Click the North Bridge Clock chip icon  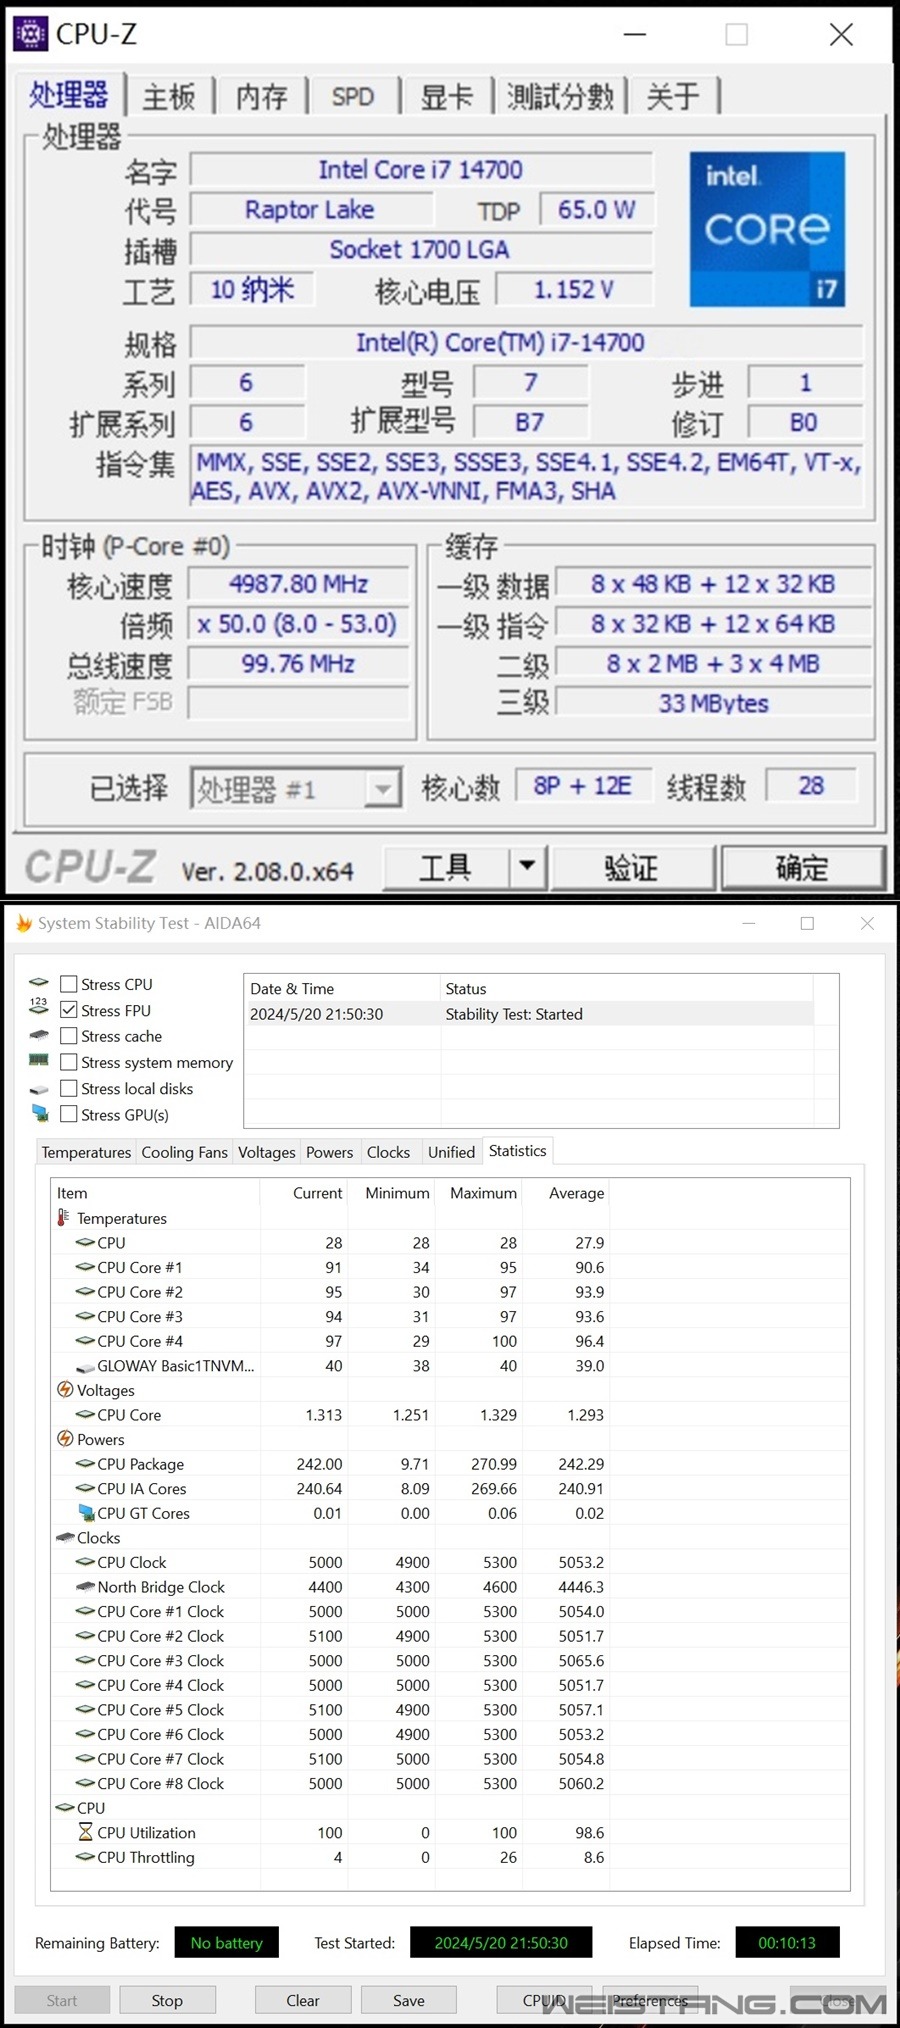(86, 1586)
